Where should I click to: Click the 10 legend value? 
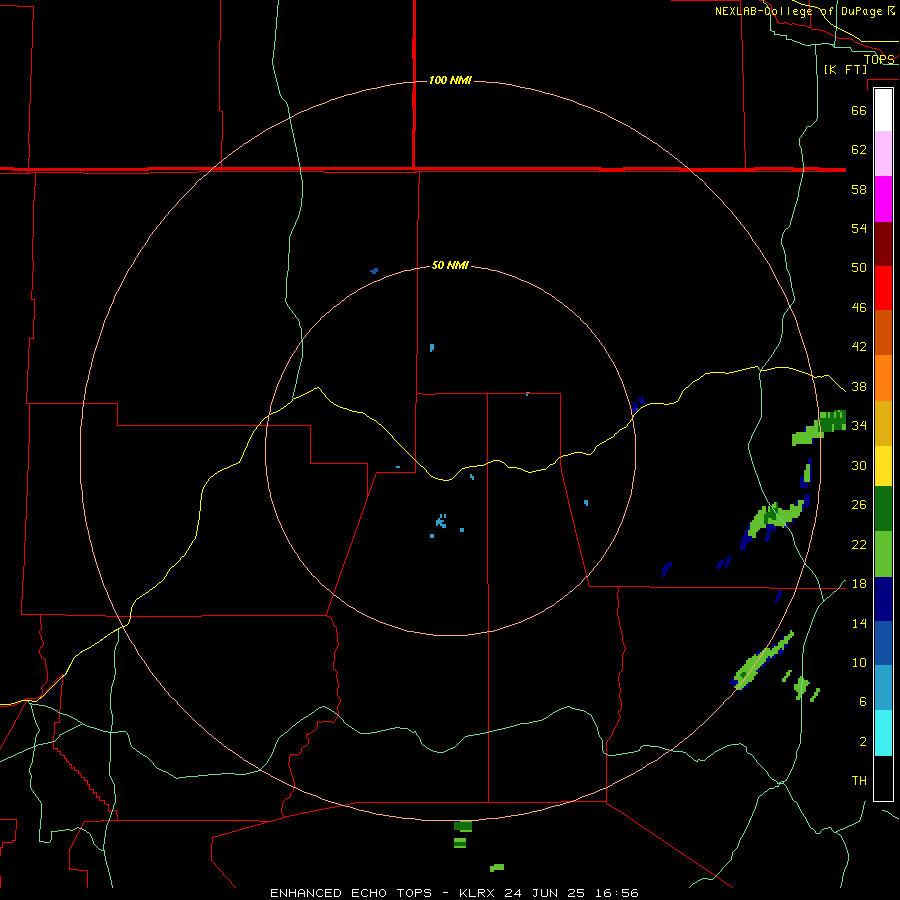(x=859, y=663)
